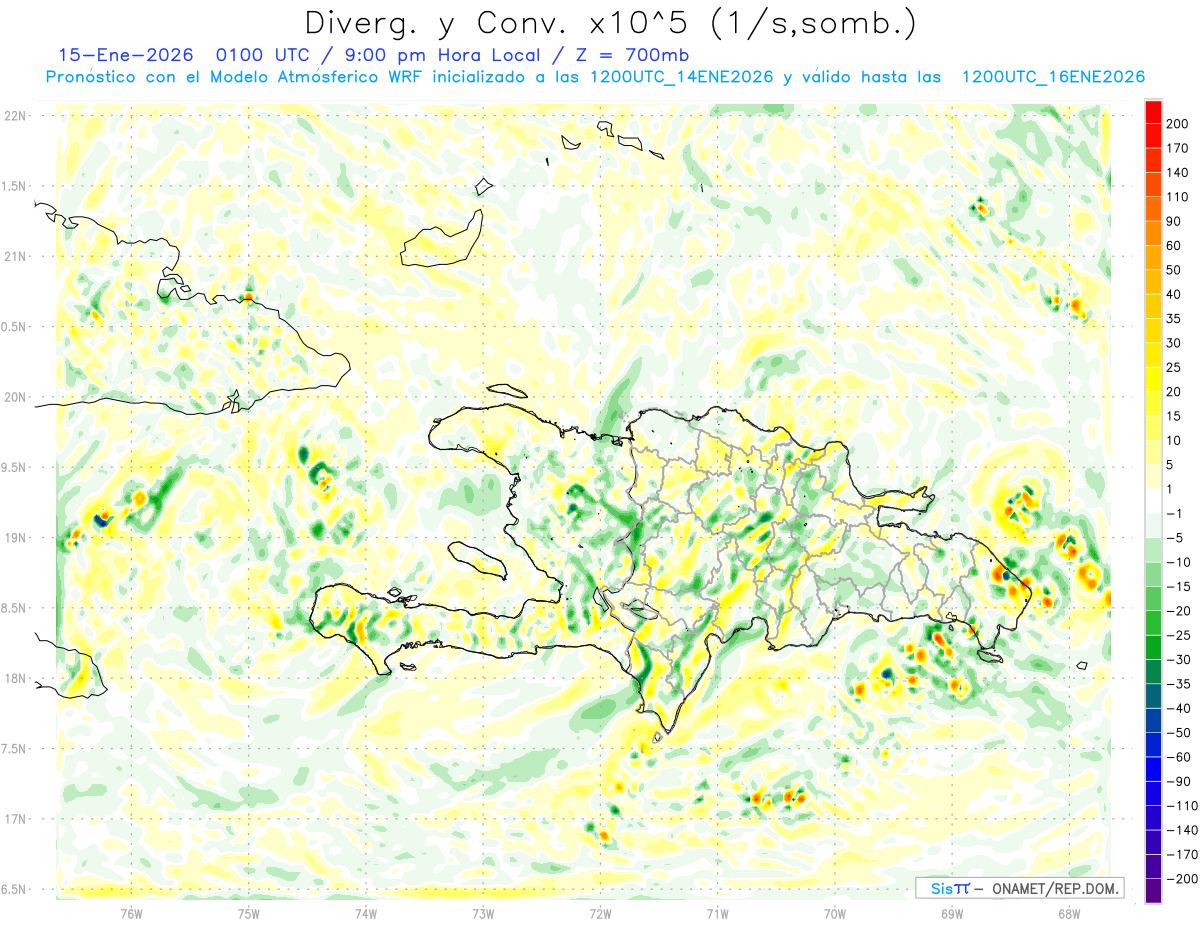Click the 'SisTT – ONAMET/REP.DOM.' credit box
1200x927 pixels.
[x=1019, y=888]
